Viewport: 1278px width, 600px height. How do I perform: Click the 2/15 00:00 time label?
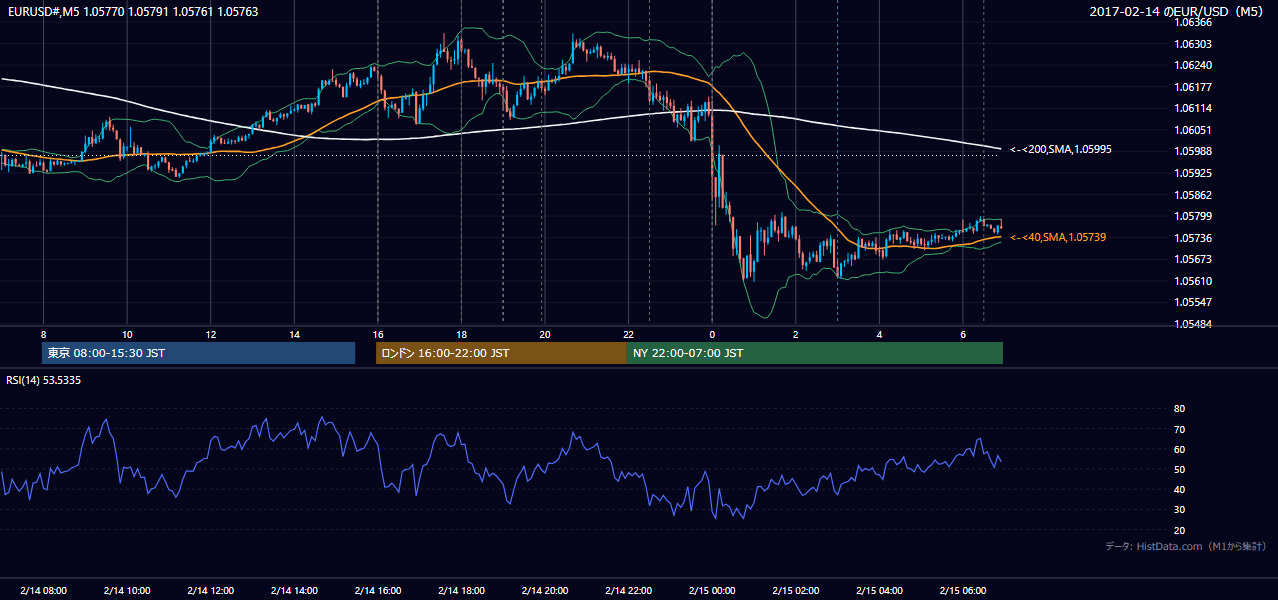pos(712,590)
